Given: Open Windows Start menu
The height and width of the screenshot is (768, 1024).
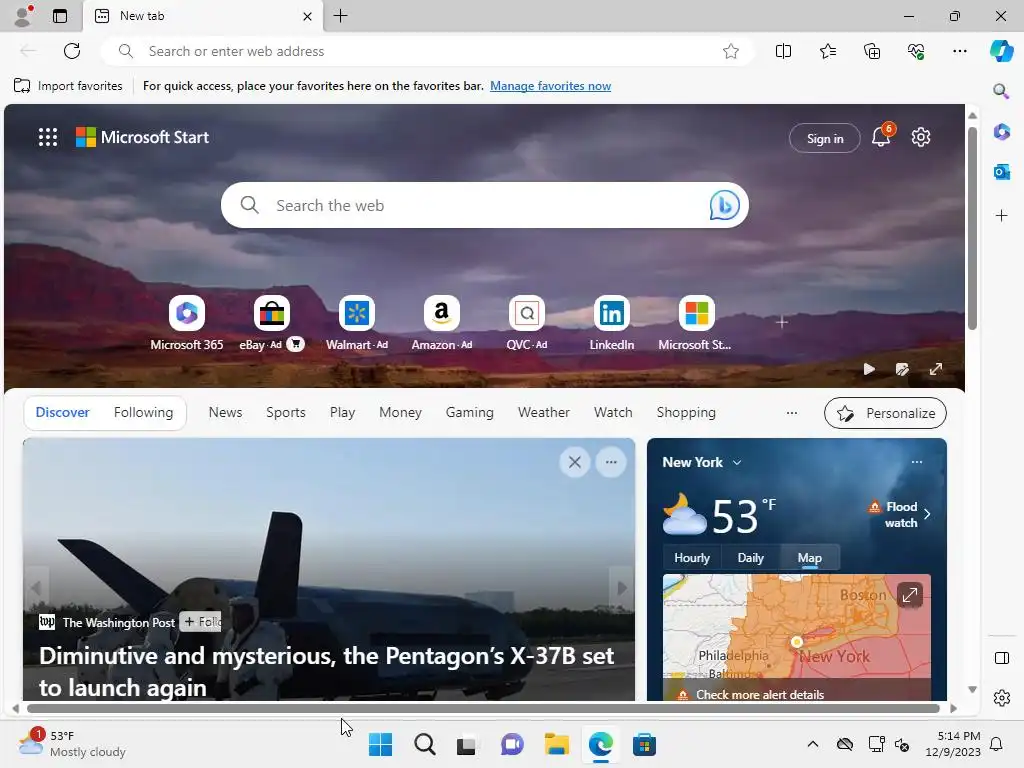Looking at the screenshot, I should click(380, 744).
